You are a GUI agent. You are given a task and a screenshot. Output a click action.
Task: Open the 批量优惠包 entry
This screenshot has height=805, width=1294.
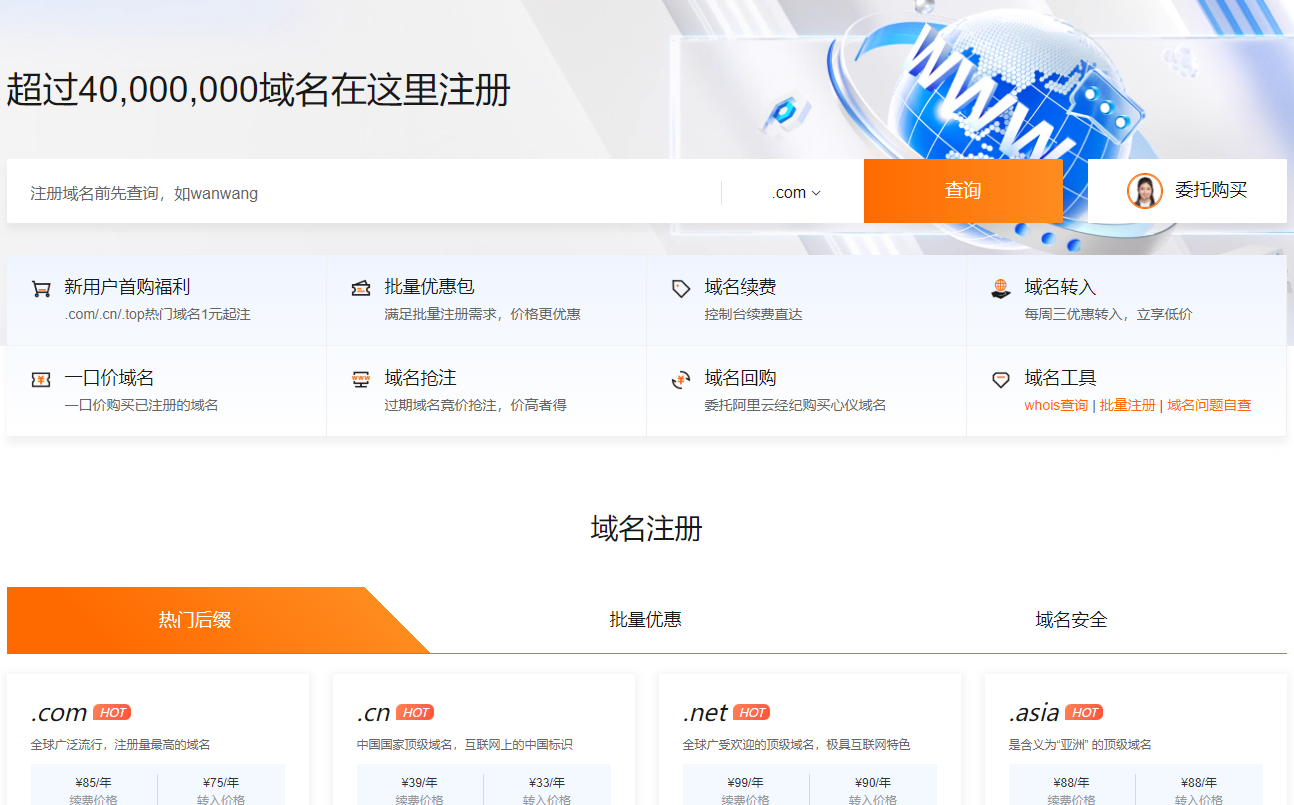tap(487, 300)
